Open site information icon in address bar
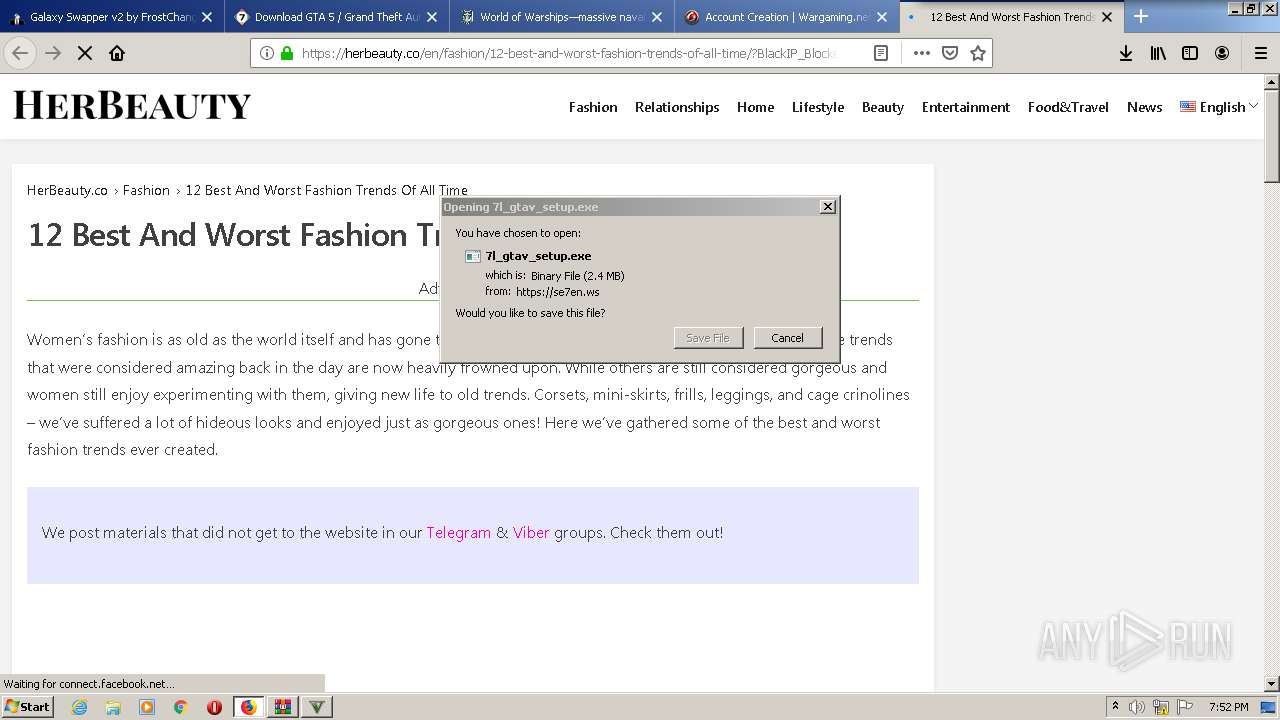Image resolution: width=1280 pixels, height=720 pixels. (267, 53)
